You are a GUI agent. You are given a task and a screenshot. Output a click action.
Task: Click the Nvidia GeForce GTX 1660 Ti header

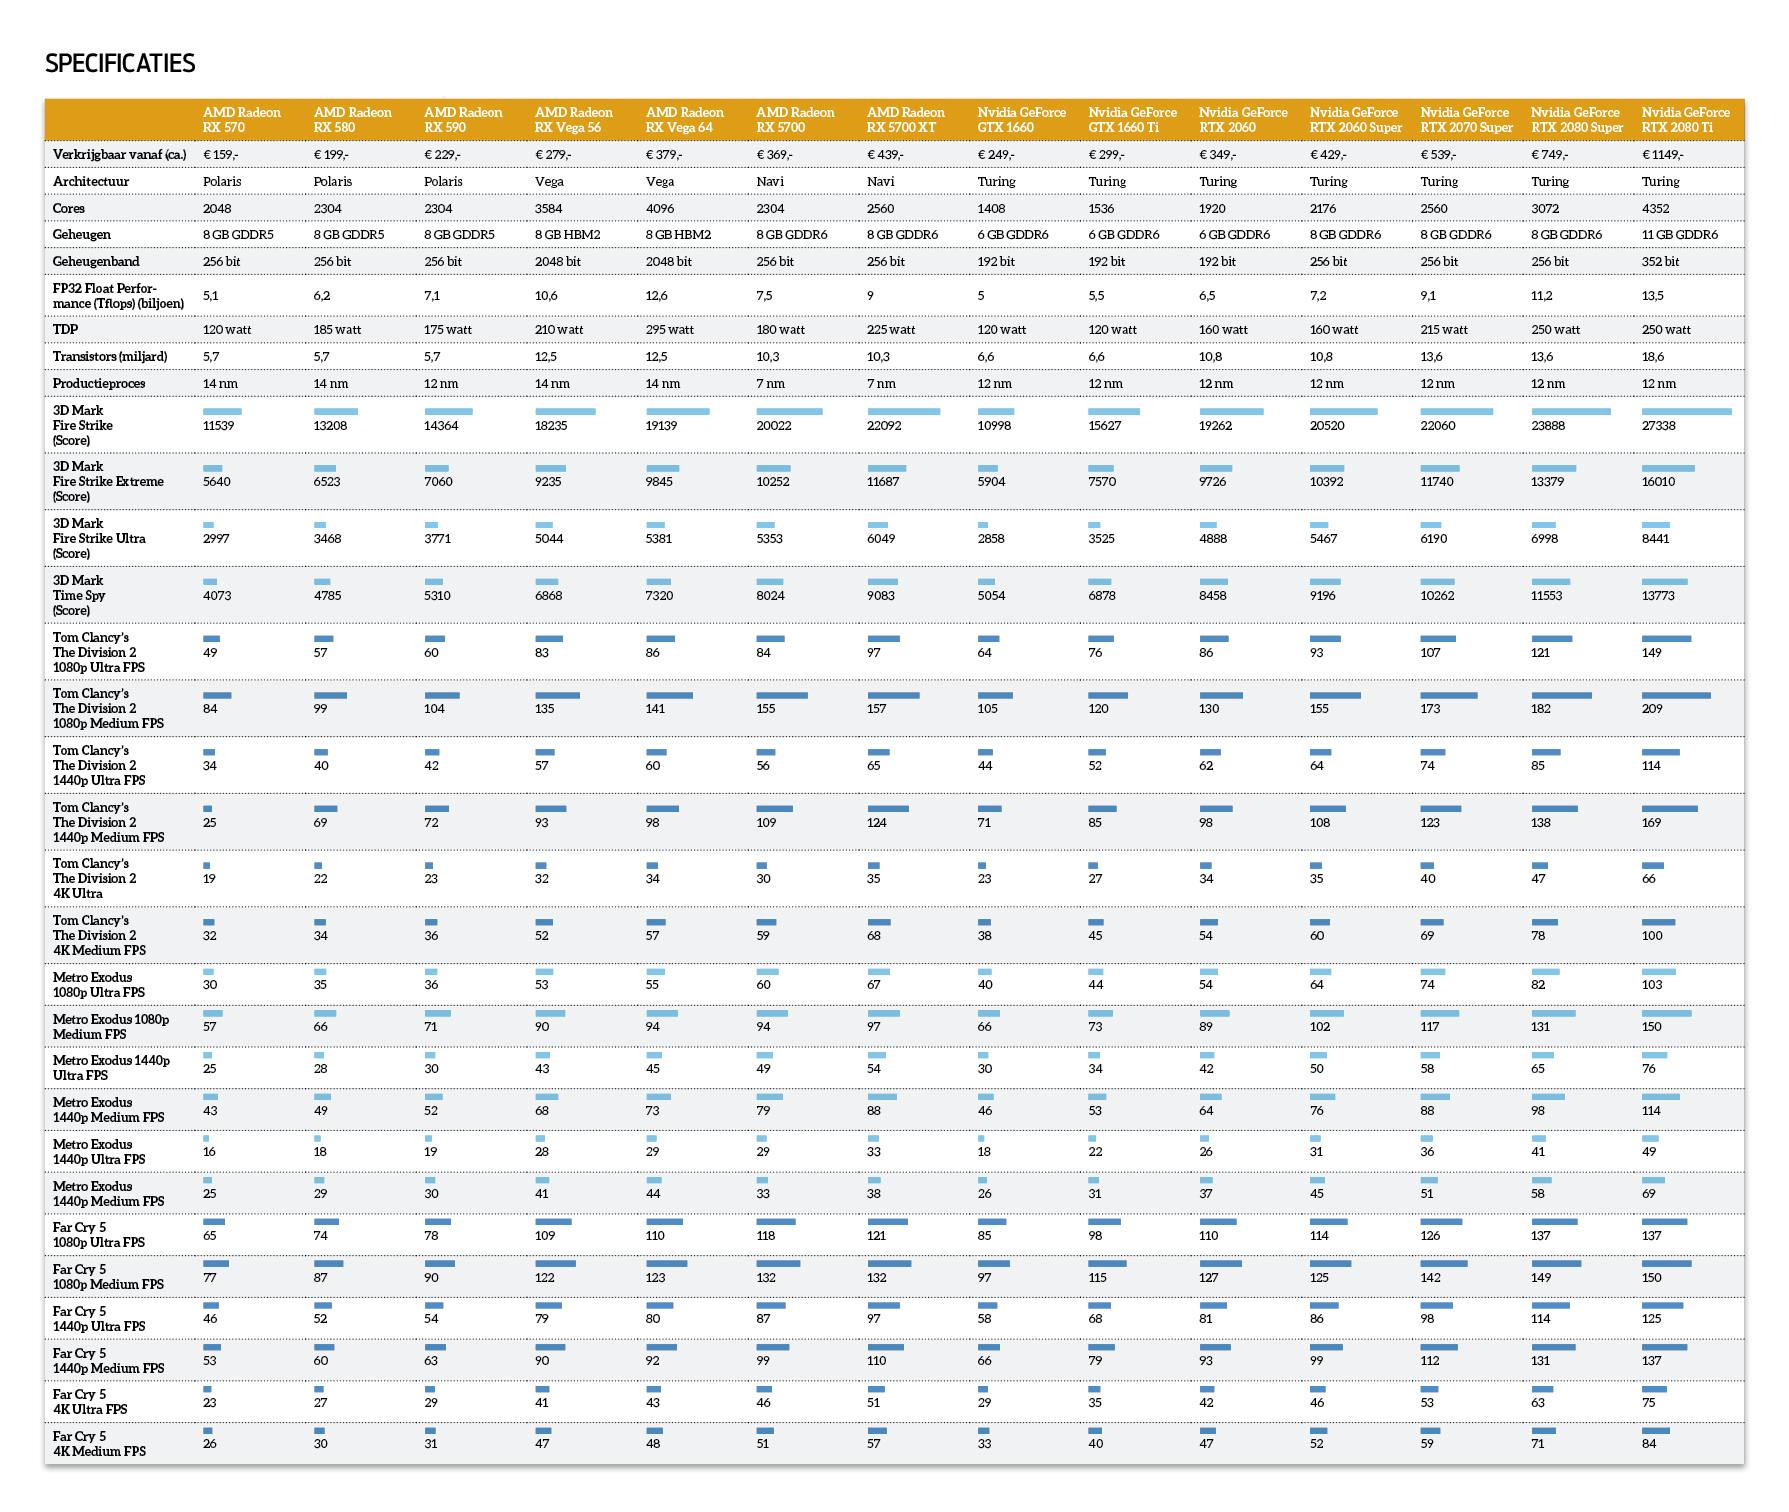(x=1133, y=120)
